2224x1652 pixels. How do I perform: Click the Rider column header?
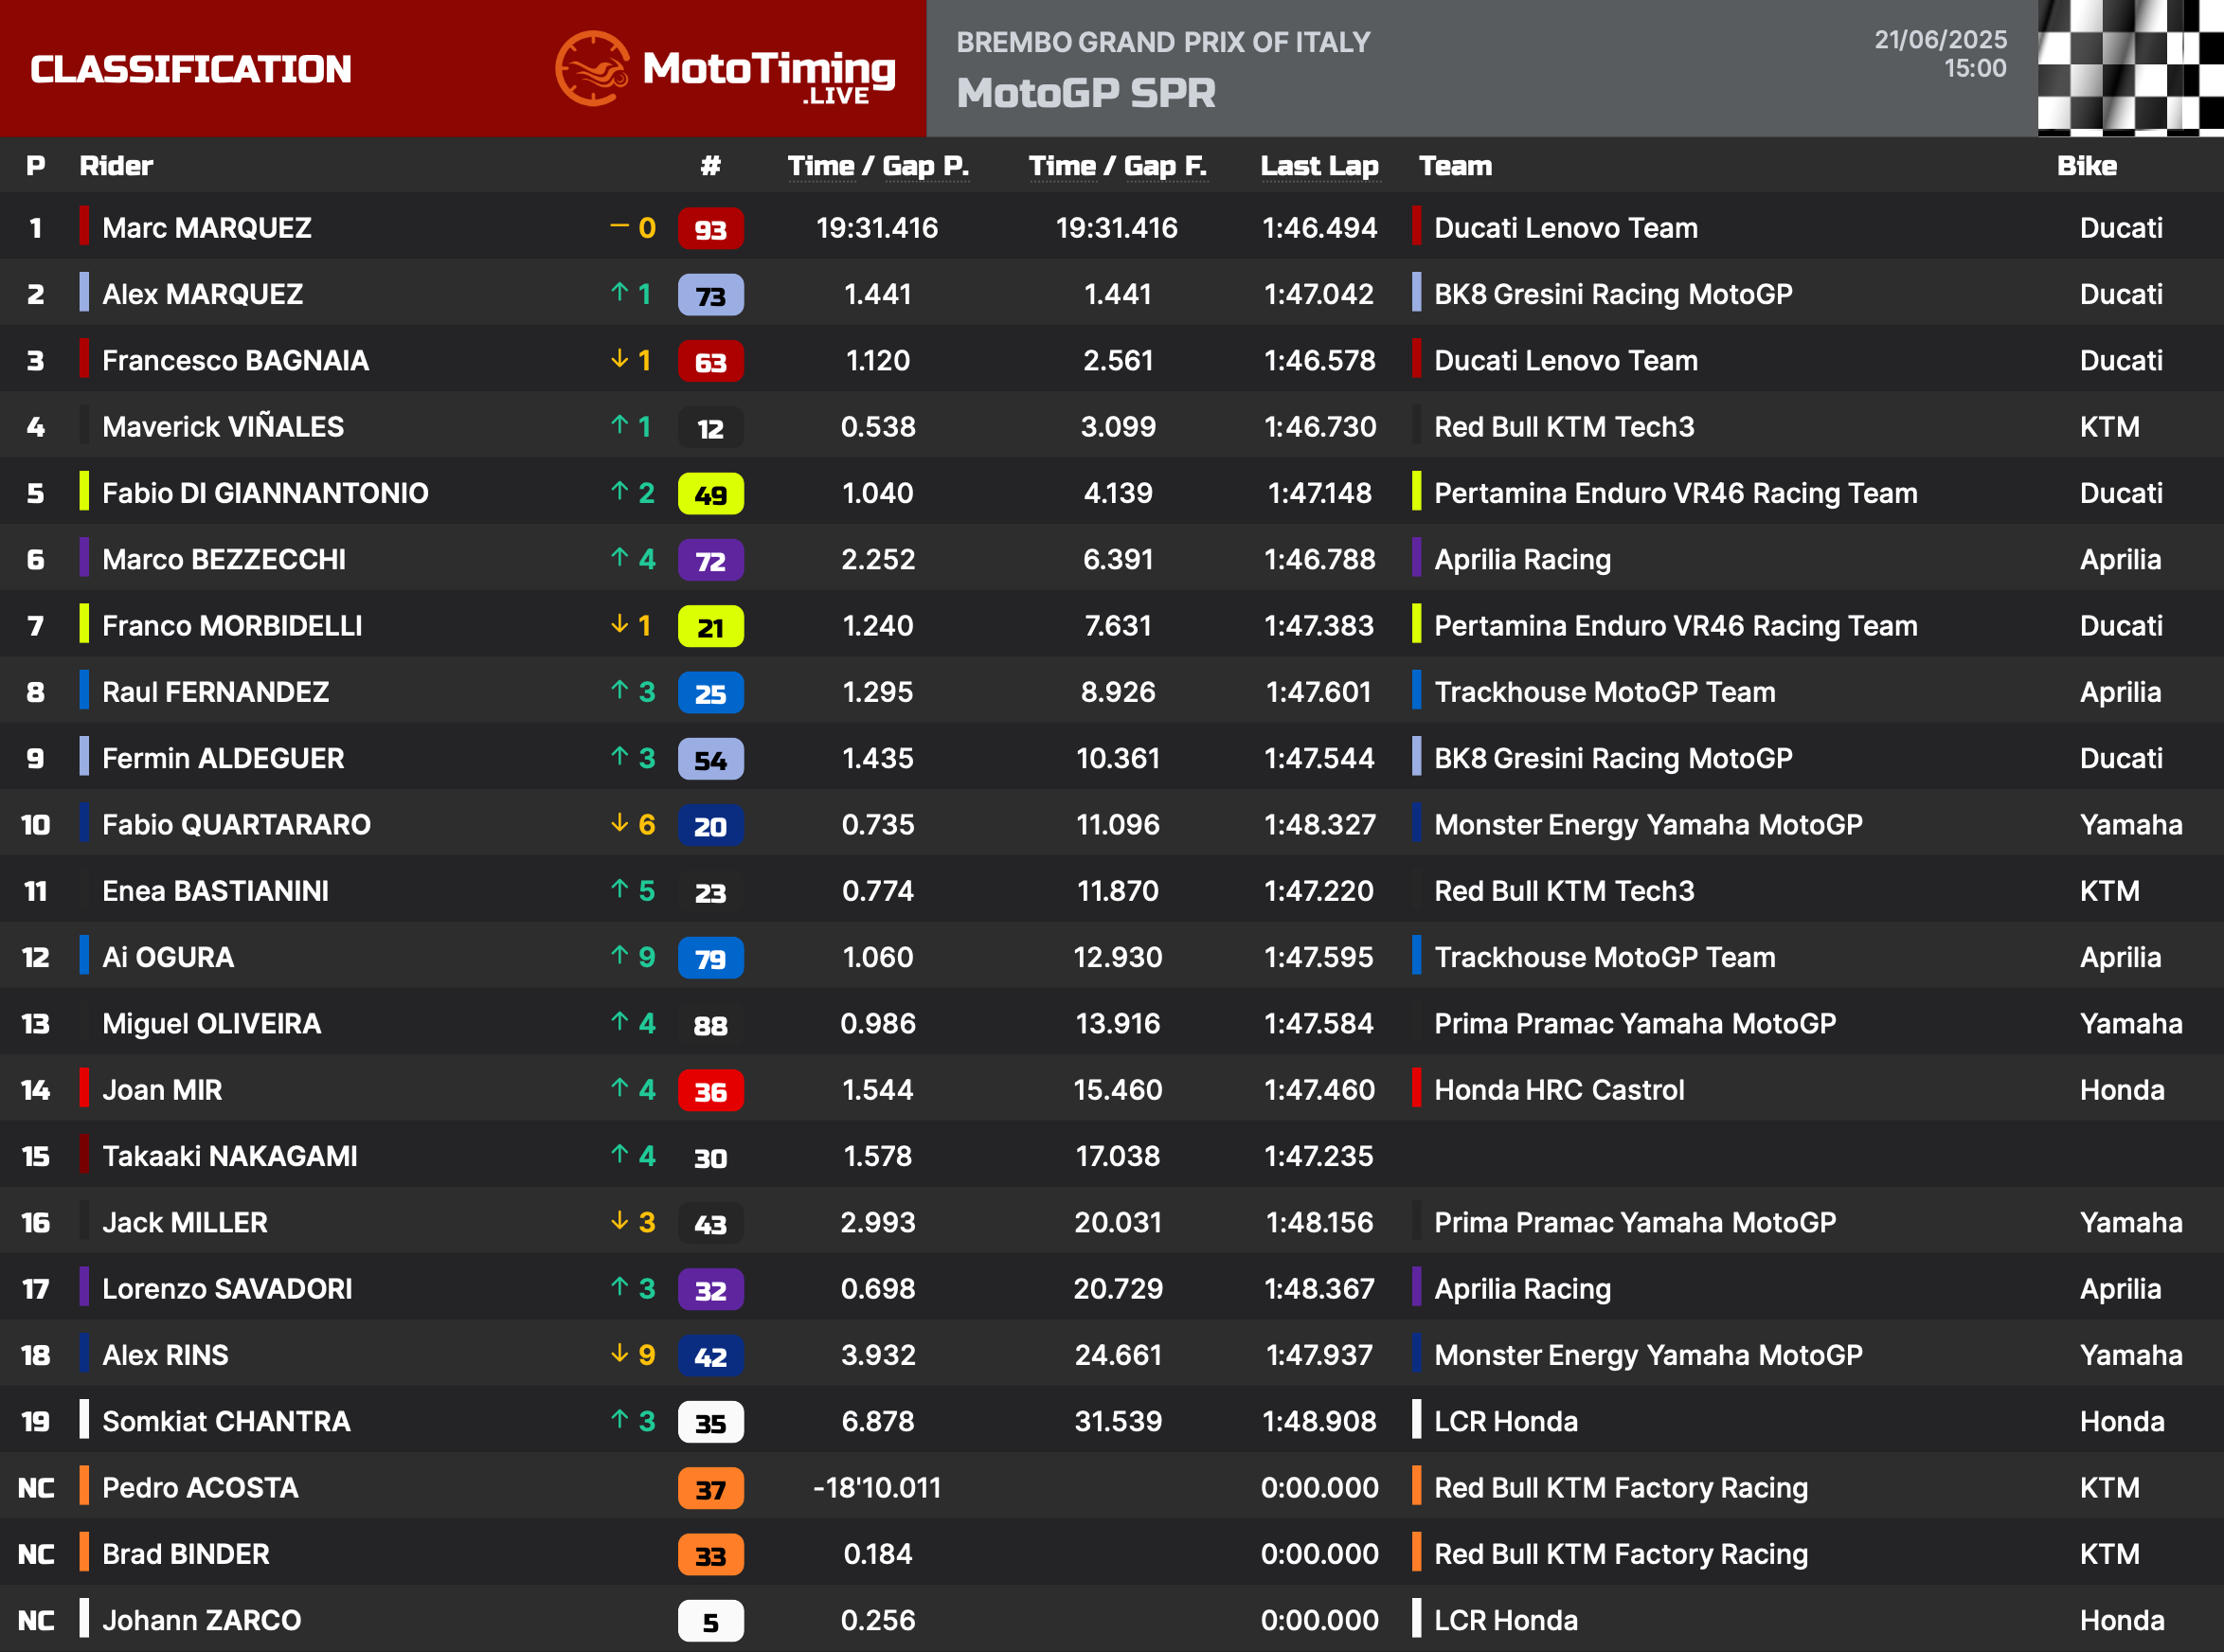coord(116,166)
